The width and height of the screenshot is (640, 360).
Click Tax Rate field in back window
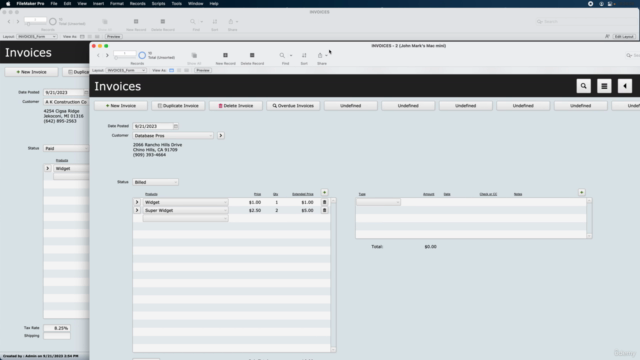(57, 328)
